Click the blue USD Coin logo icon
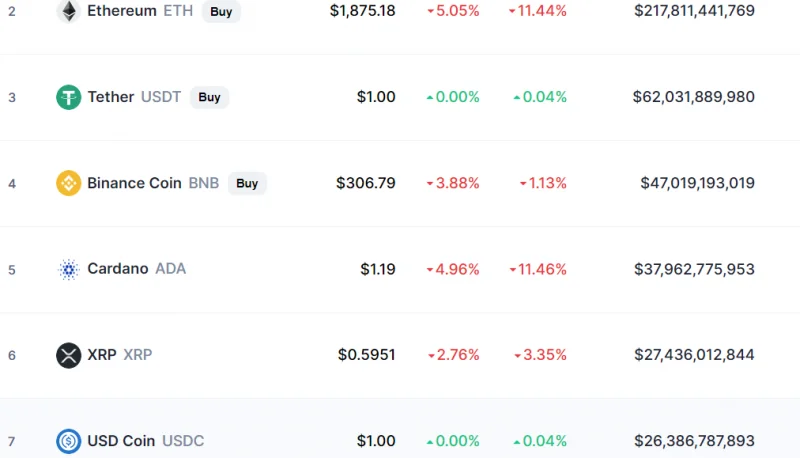Image resolution: width=800 pixels, height=458 pixels. (68, 441)
